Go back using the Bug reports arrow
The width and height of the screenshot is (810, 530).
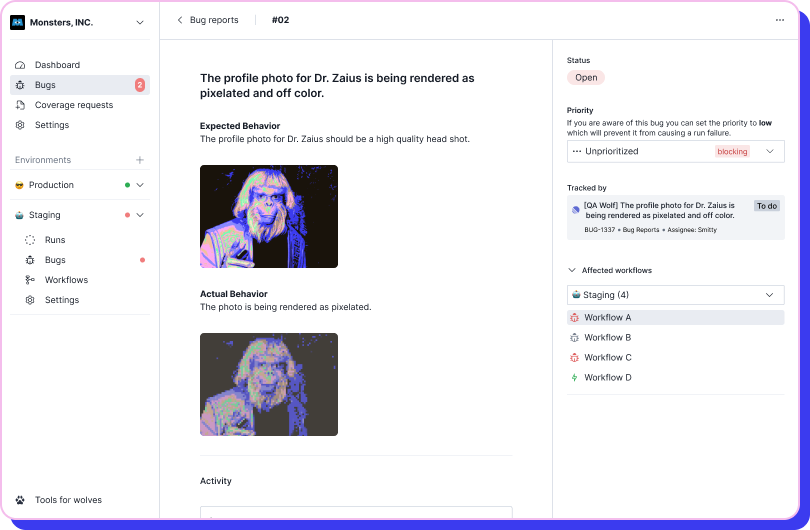pos(180,20)
